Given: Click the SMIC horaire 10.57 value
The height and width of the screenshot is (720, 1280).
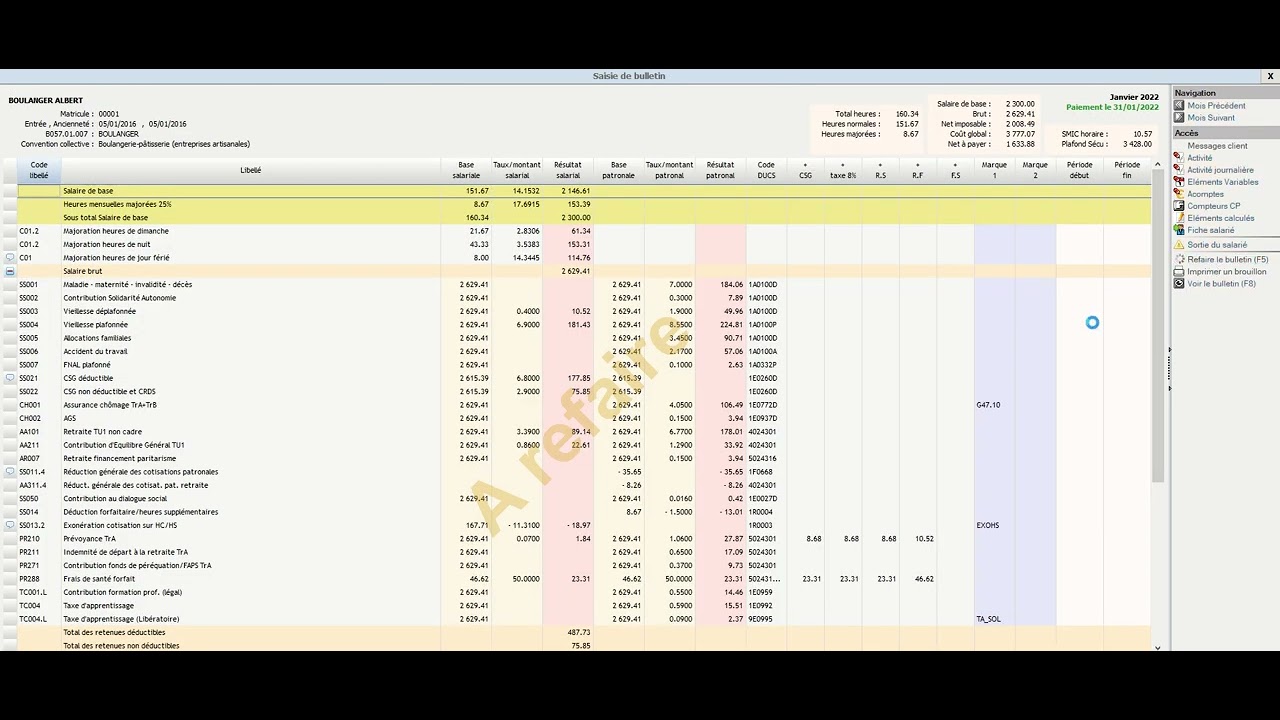Looking at the screenshot, I should pos(1143,134).
